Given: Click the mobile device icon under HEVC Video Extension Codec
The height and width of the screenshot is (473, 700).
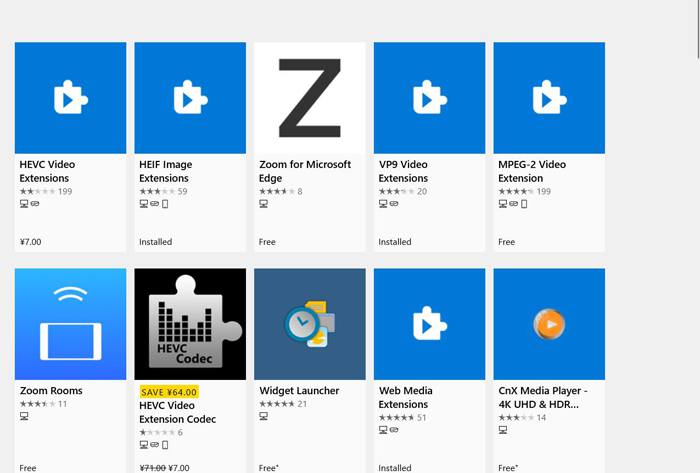Looking at the screenshot, I should tap(165, 445).
